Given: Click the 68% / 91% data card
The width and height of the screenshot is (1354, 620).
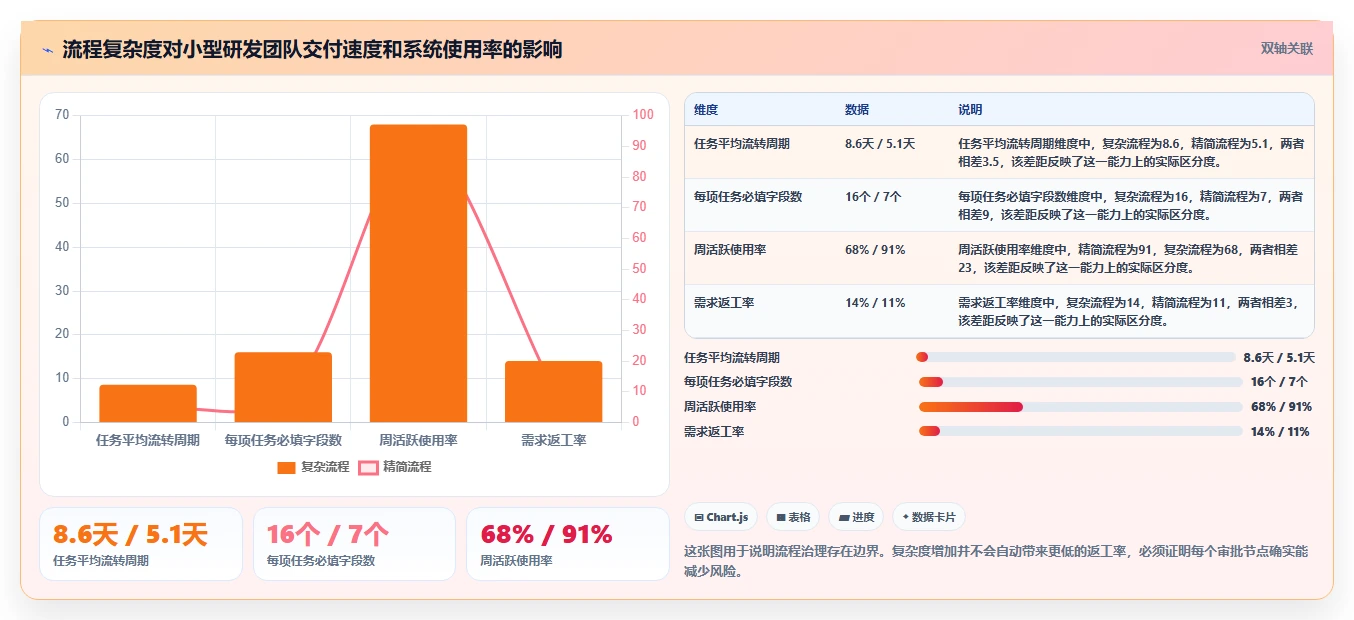Looking at the screenshot, I should 568,544.
